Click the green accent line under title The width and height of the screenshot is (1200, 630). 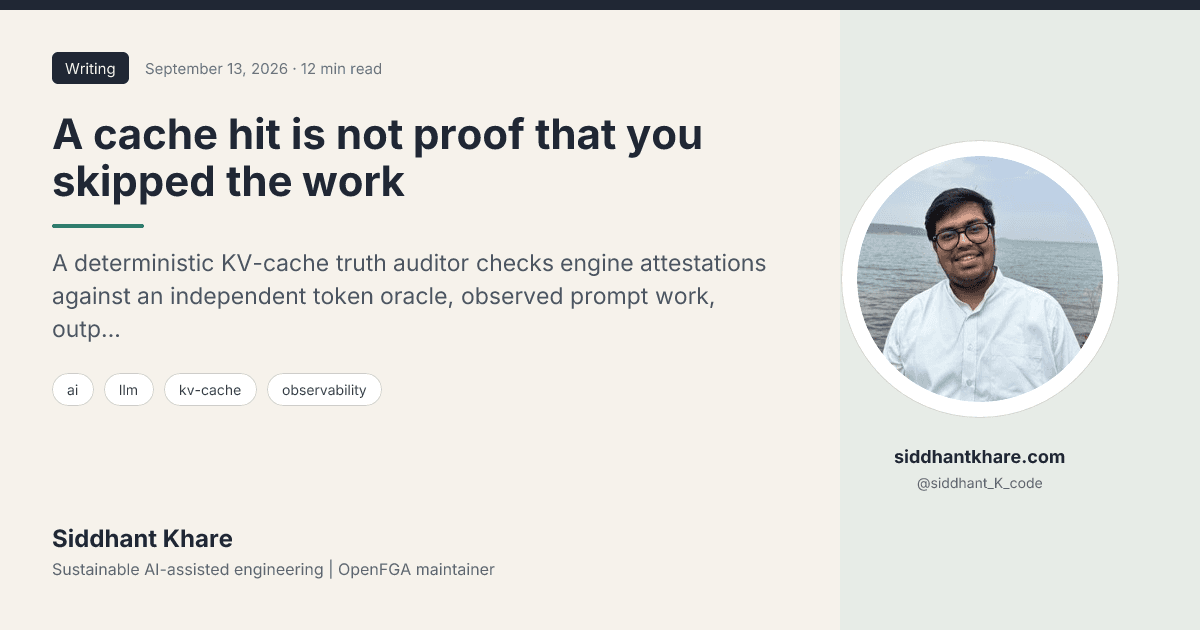pos(98,226)
